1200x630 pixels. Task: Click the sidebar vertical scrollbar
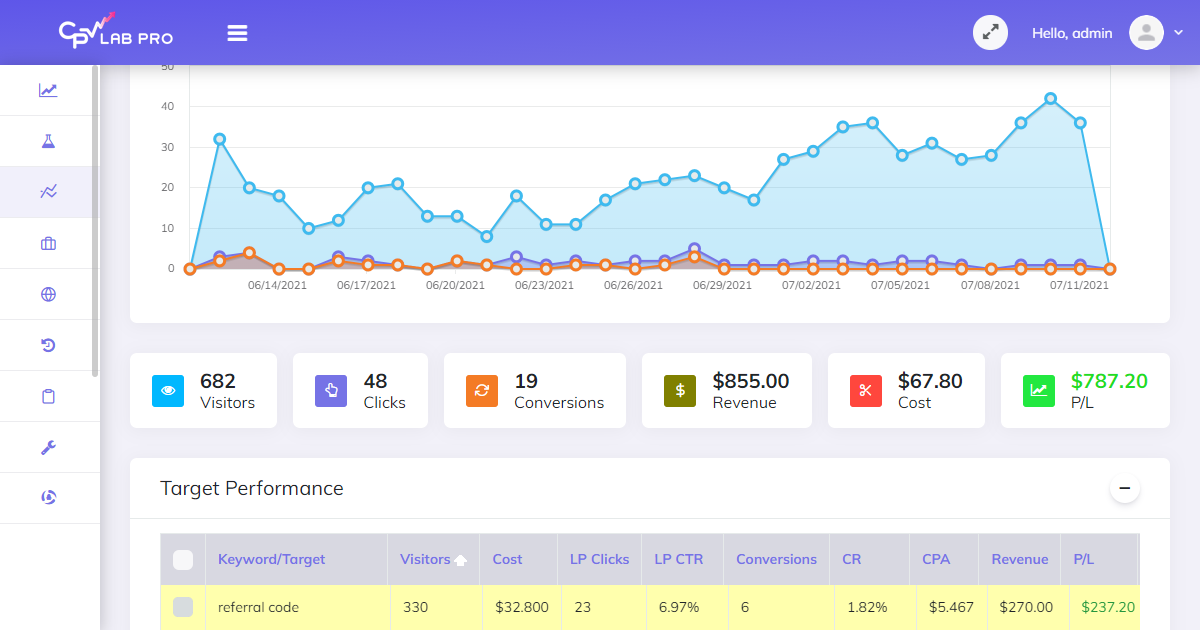tap(95, 220)
